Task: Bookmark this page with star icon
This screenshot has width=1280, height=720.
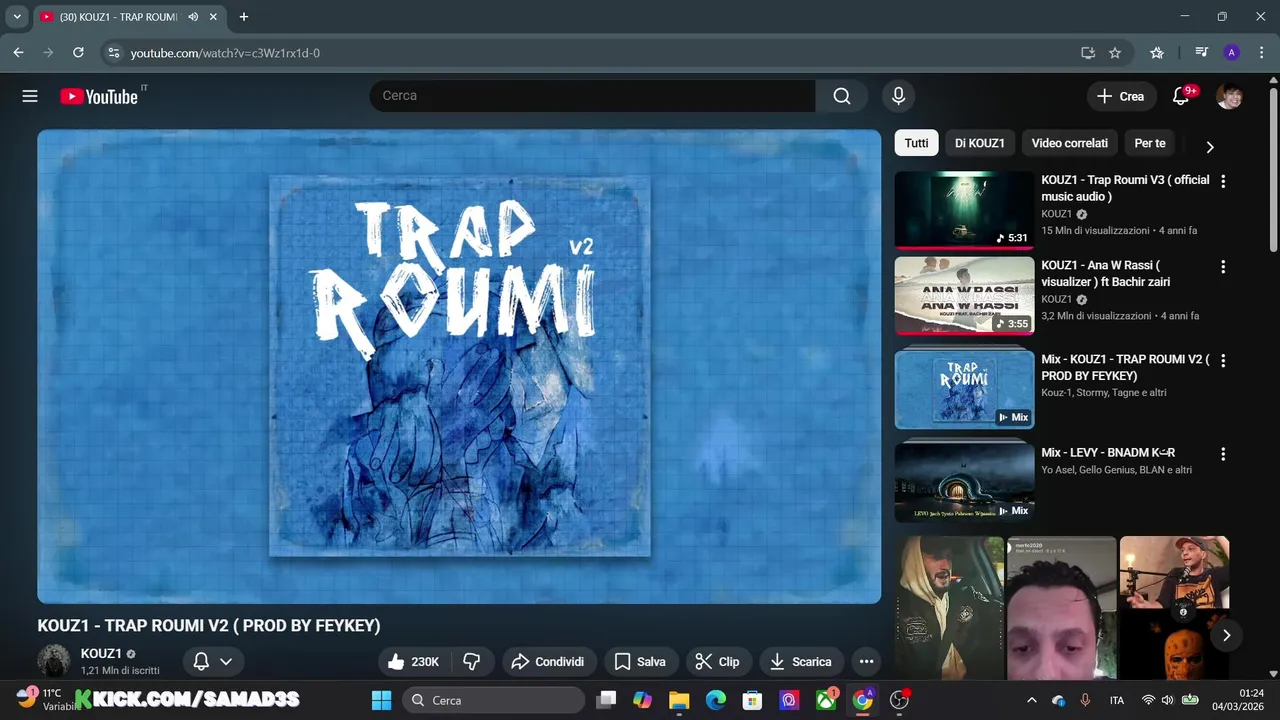Action: [x=1115, y=53]
